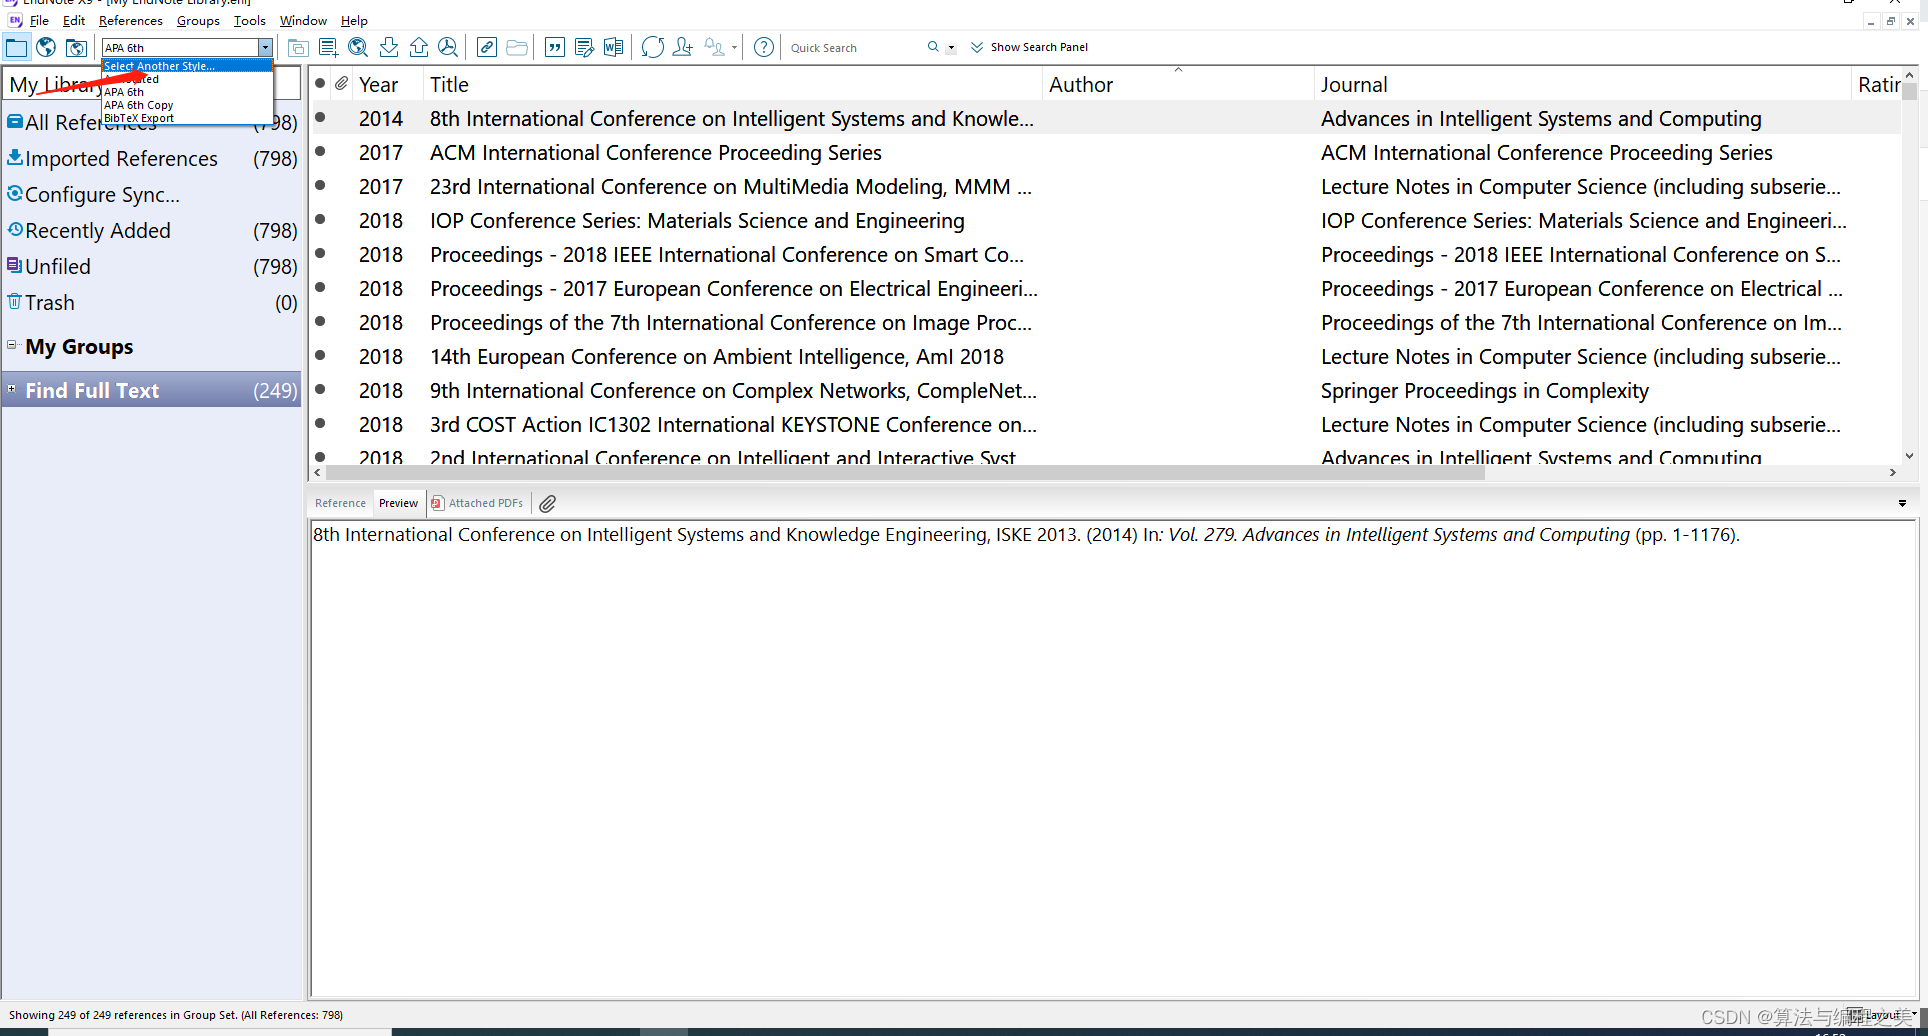
Task: Open the File menu
Action: [x=39, y=20]
